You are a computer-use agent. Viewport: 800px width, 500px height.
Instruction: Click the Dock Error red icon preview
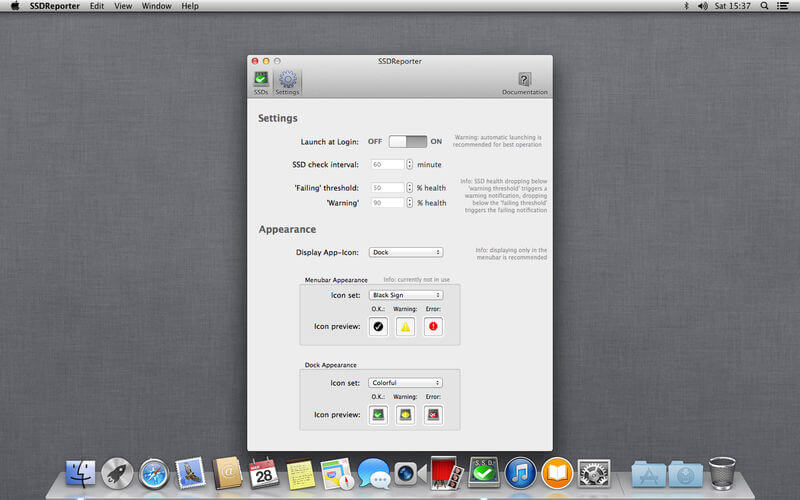[x=433, y=414]
